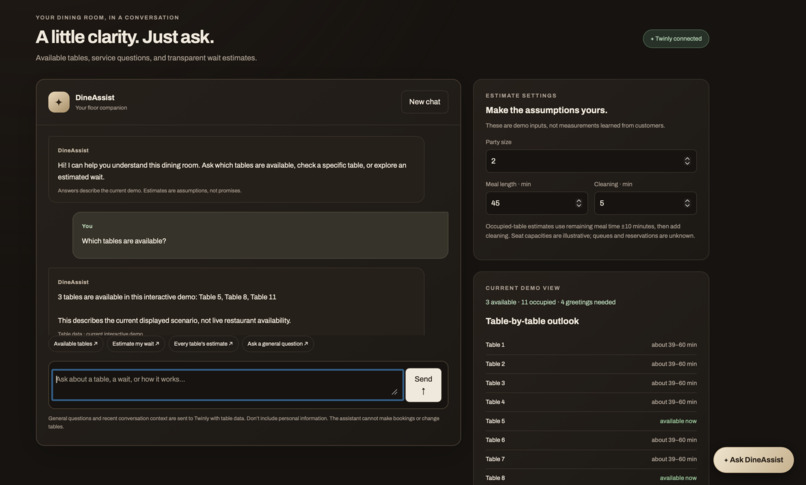The height and width of the screenshot is (485, 806).
Task: Select the Table 2 outlook row
Action: [591, 364]
